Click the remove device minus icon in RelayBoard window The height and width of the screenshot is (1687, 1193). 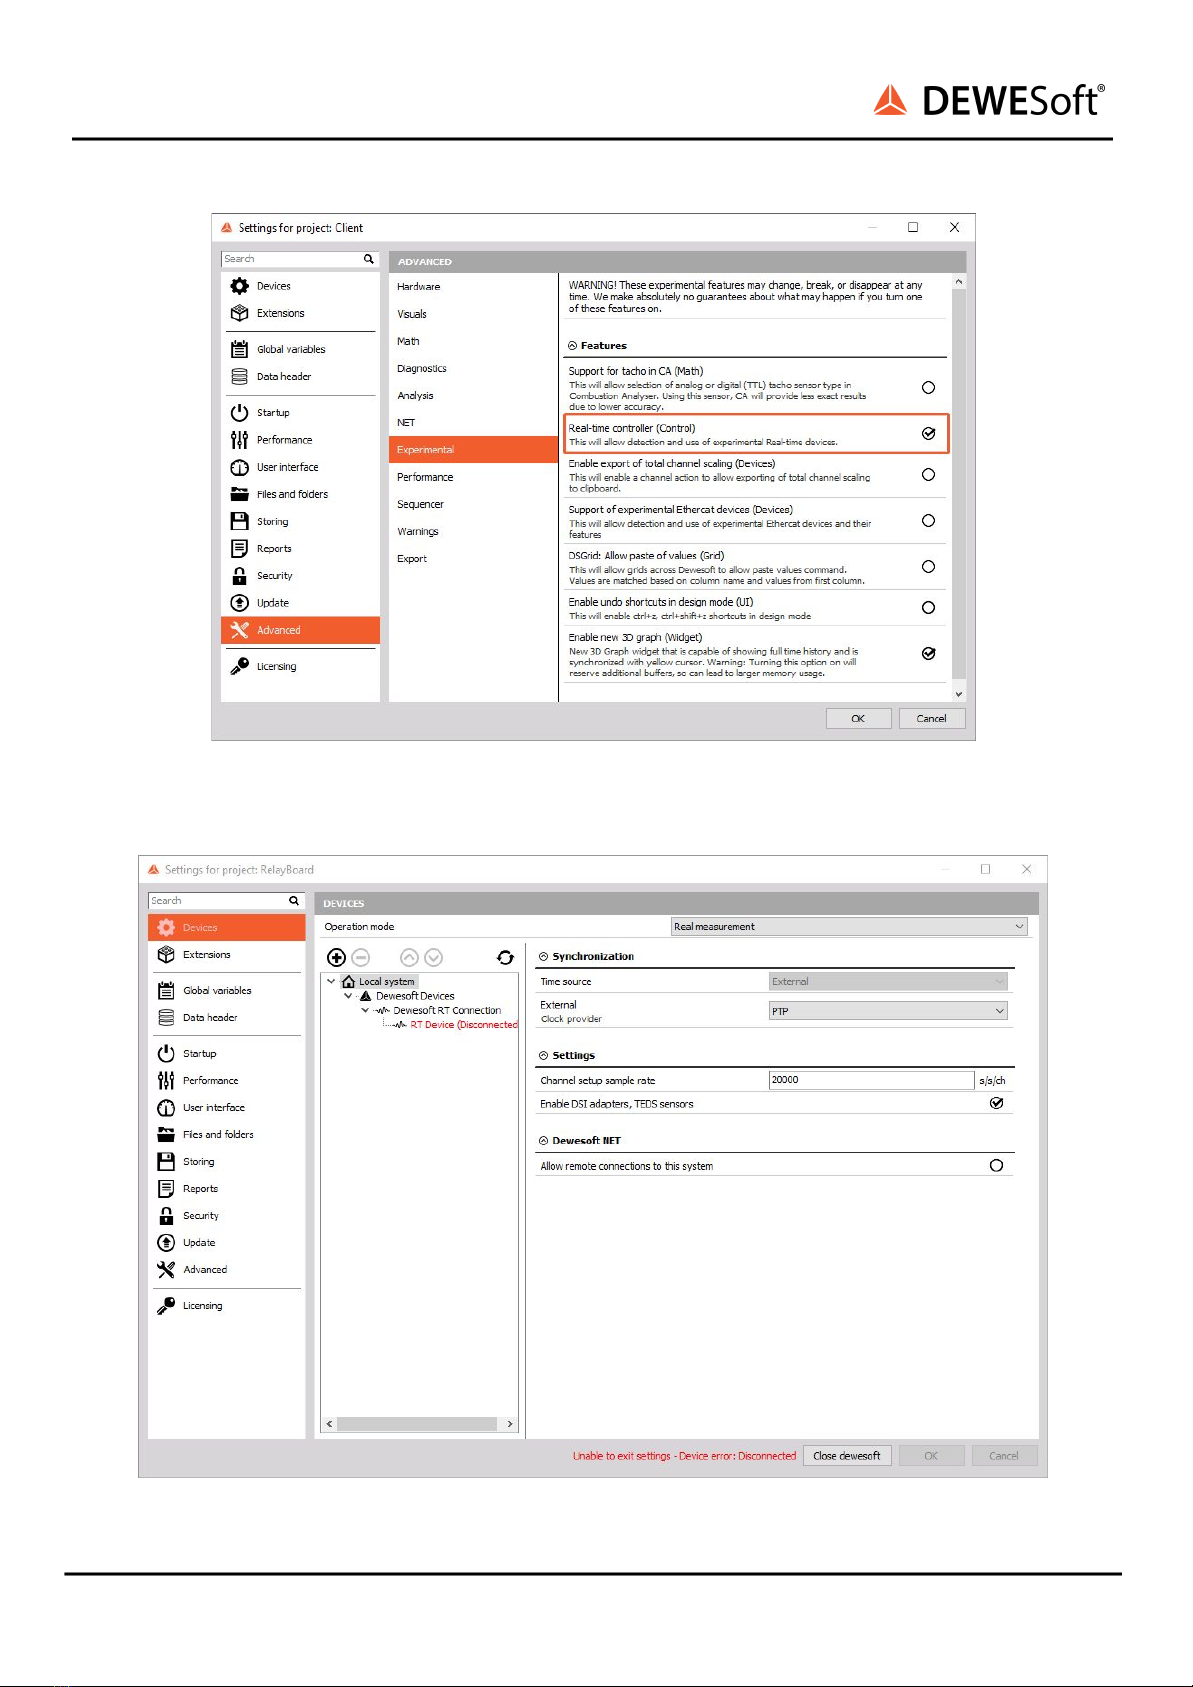click(x=361, y=957)
